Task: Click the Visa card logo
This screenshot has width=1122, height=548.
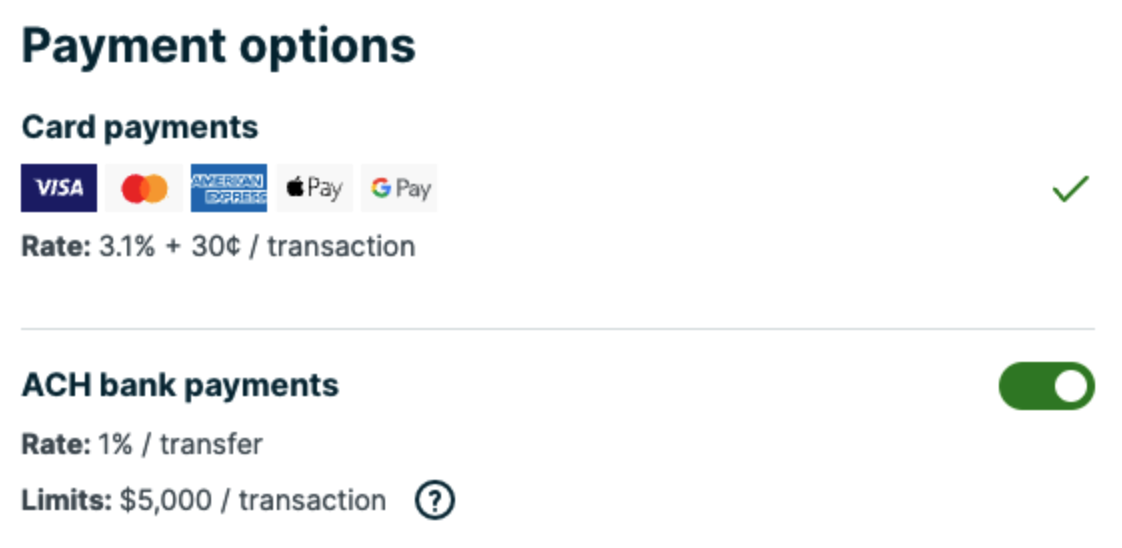Action: click(59, 188)
